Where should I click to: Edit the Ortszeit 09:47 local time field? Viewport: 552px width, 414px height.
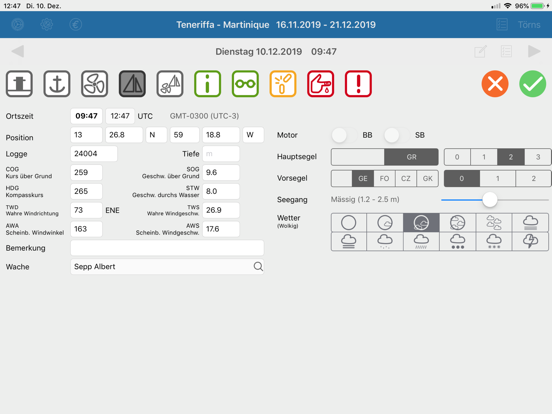[86, 116]
